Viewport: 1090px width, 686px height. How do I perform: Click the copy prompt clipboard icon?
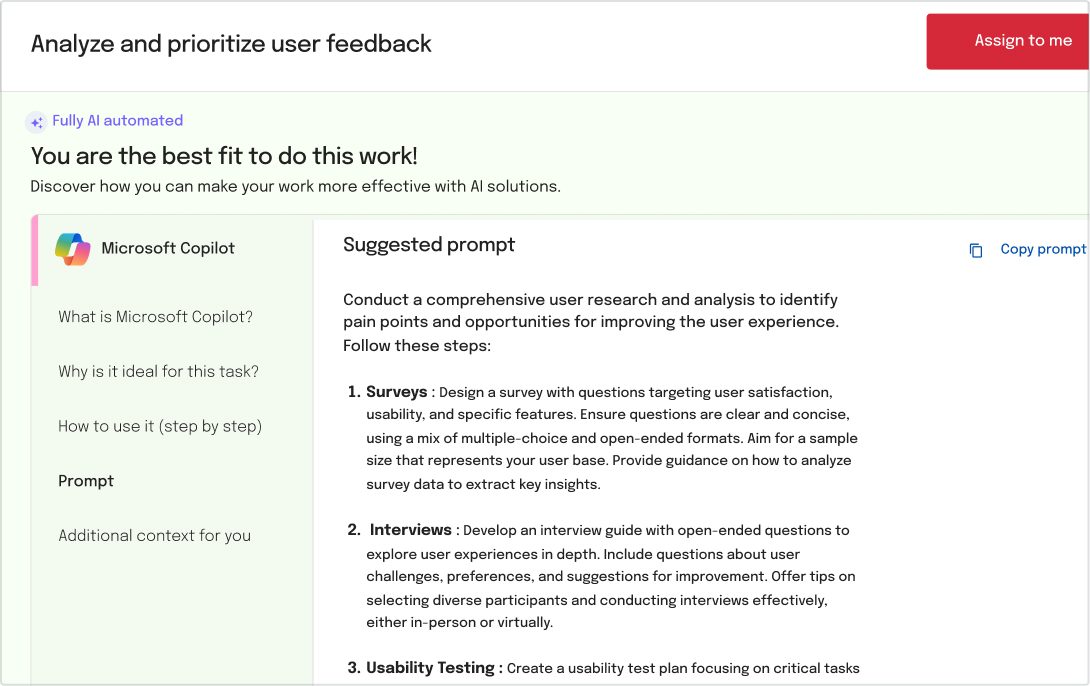coord(976,250)
